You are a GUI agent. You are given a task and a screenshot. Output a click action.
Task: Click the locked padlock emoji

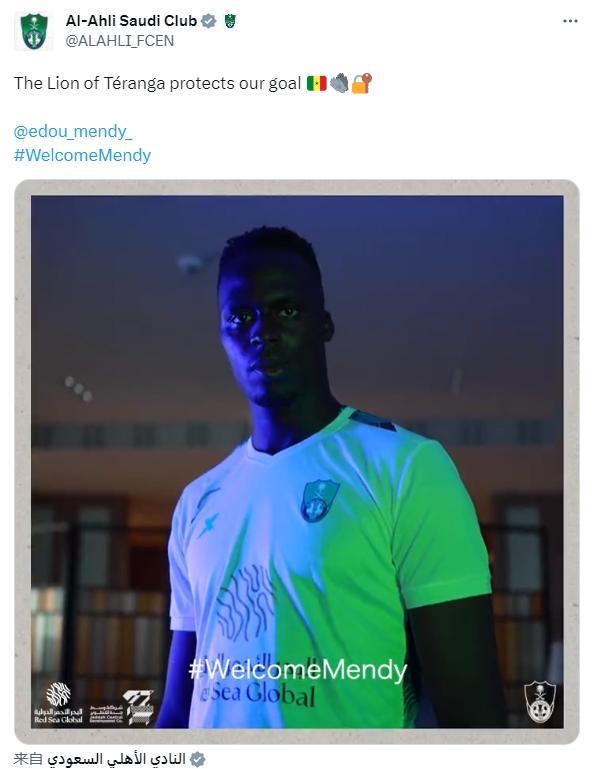click(362, 83)
